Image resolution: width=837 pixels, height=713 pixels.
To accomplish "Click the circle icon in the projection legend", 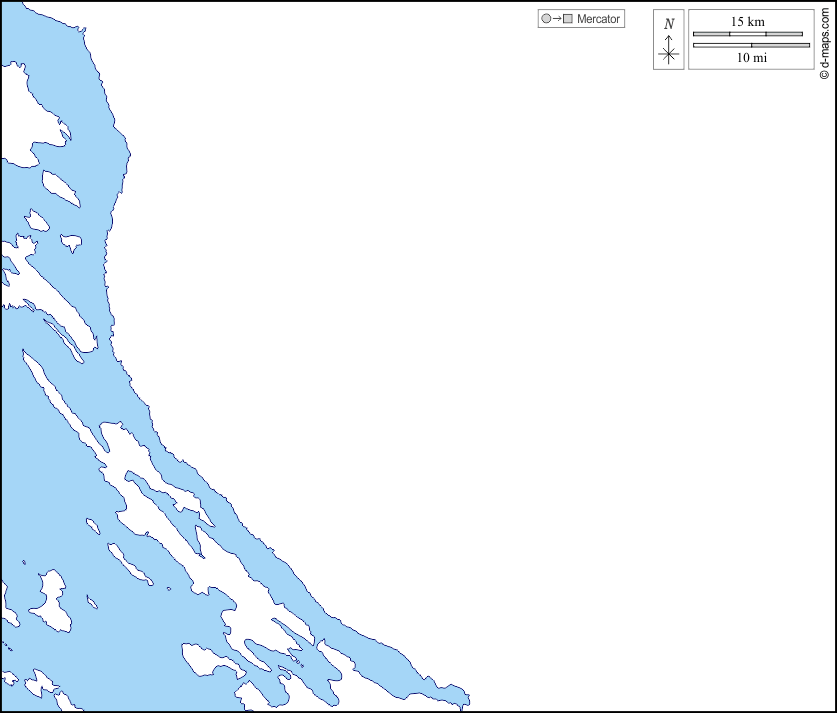I will point(546,19).
